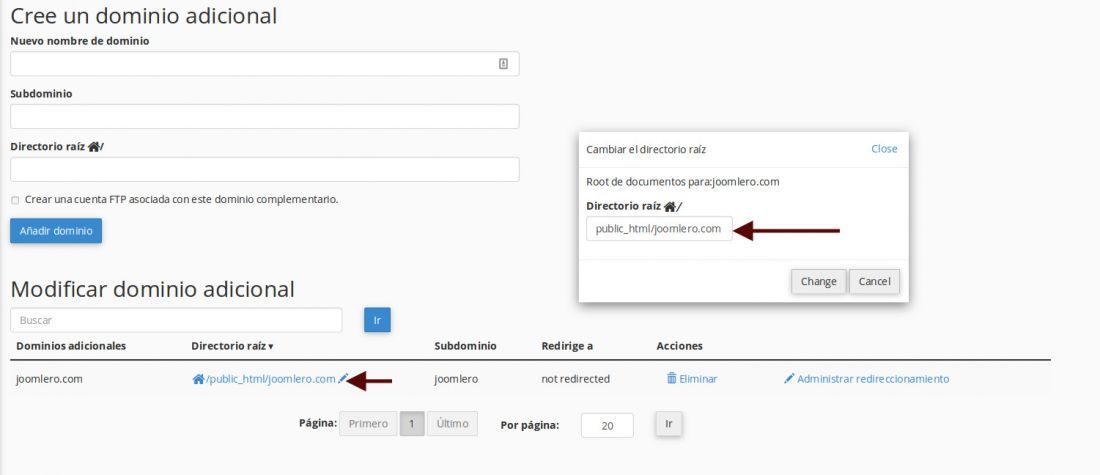Click the joomlero.com domain cell
Image resolution: width=1100 pixels, height=475 pixels.
(x=49, y=379)
